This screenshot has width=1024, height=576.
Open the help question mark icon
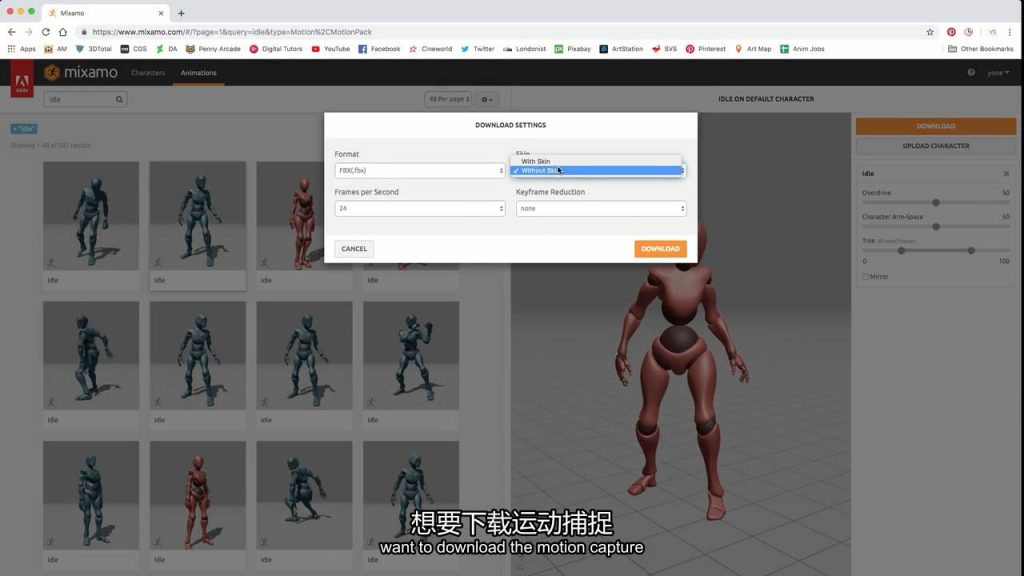pyautogui.click(x=971, y=72)
